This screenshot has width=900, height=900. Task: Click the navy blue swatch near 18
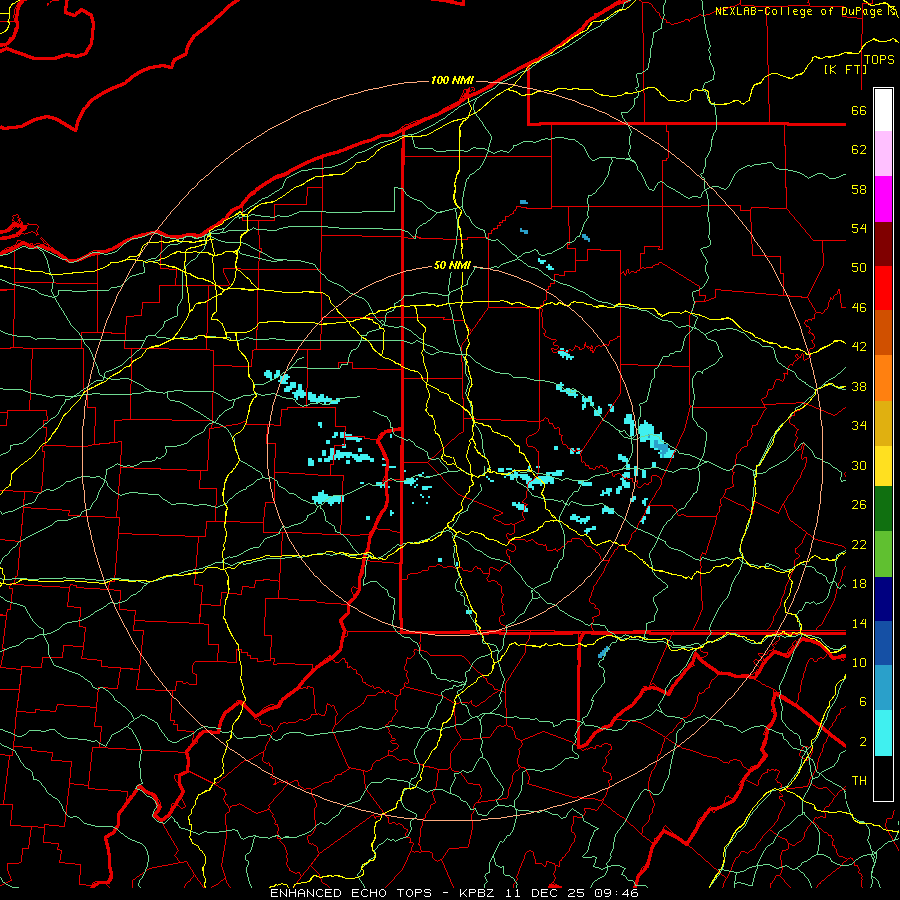(x=883, y=599)
